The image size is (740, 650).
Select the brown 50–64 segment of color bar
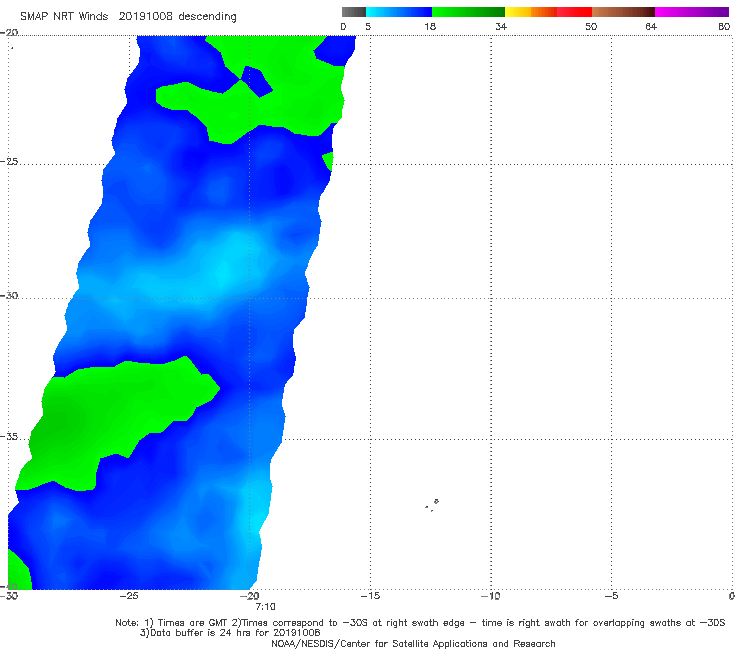pos(623,12)
